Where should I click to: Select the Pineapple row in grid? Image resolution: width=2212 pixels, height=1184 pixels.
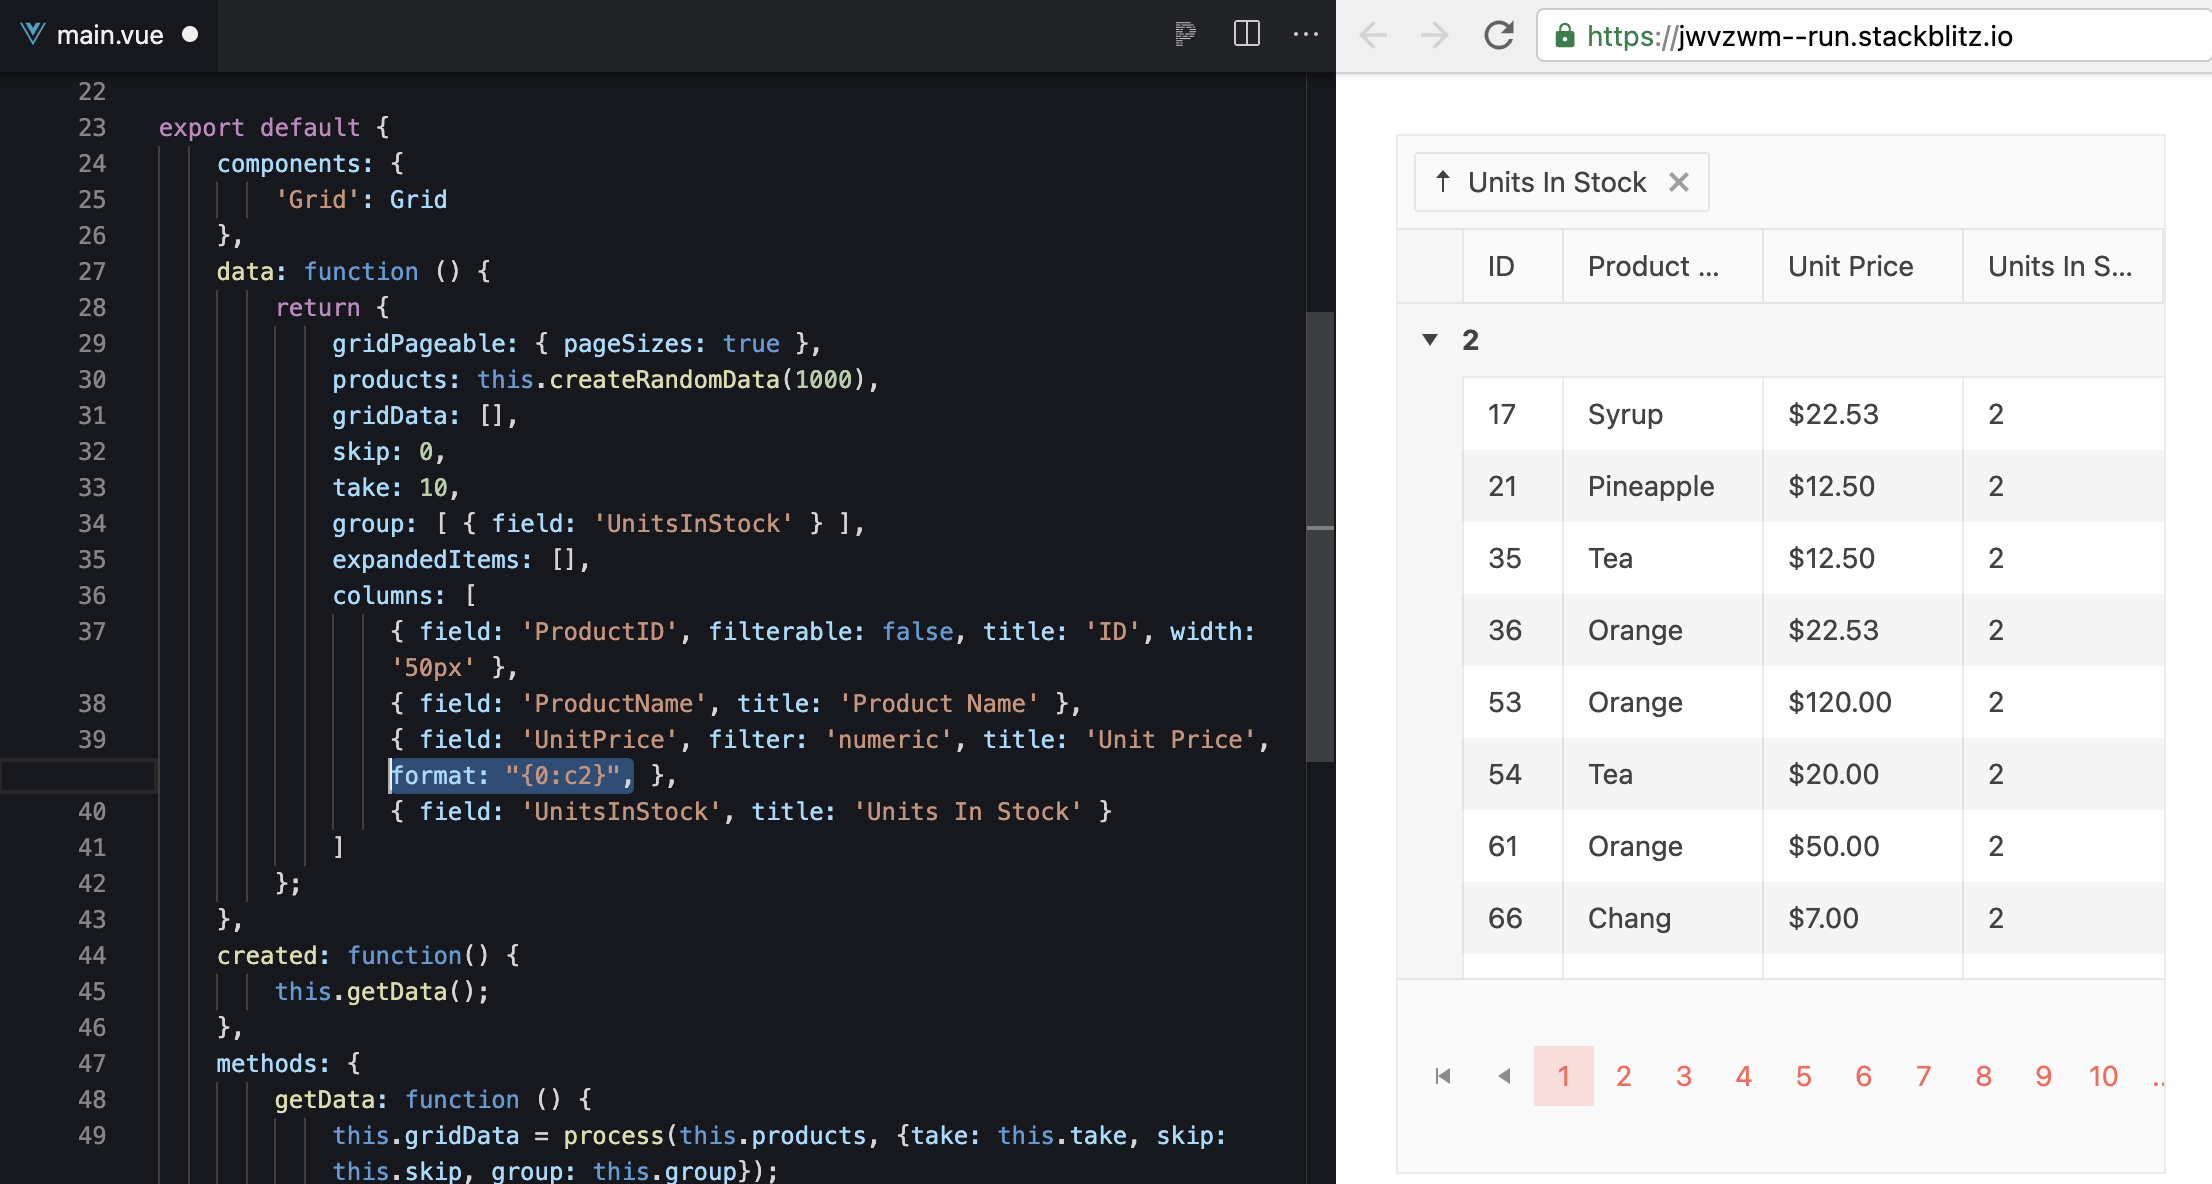tap(1650, 486)
